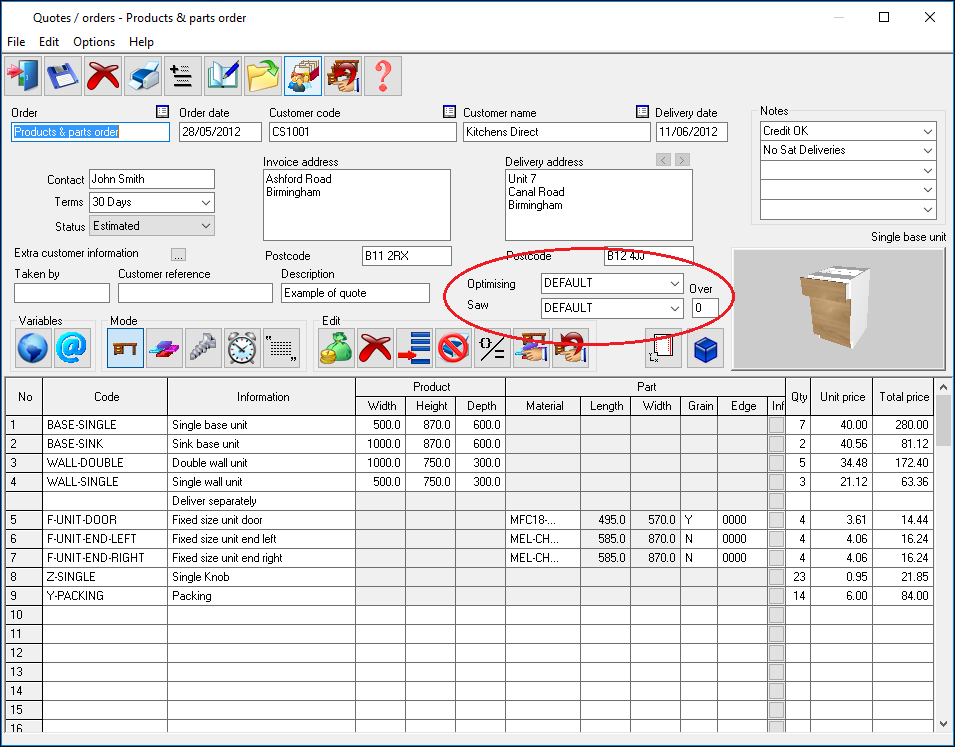This screenshot has width=955, height=747.
Task: Save the order with the floppy disk icon
Action: tap(63, 76)
